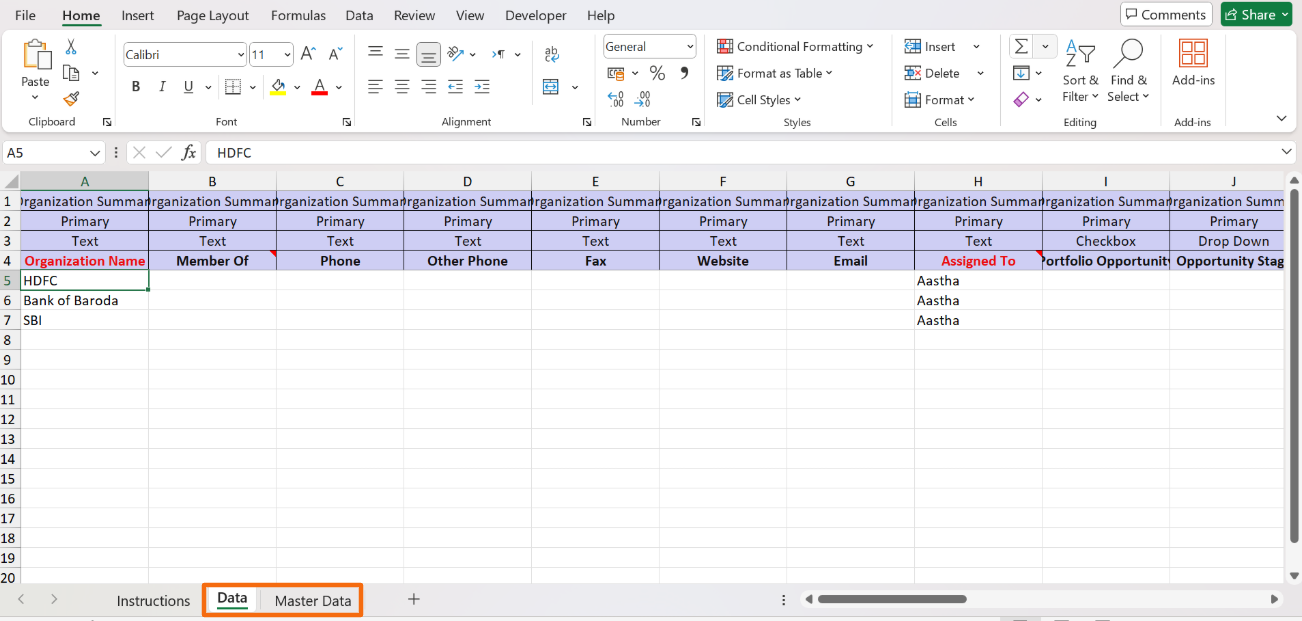Apply Percent Style number format
Image resolution: width=1302 pixels, height=621 pixels.
(x=657, y=73)
